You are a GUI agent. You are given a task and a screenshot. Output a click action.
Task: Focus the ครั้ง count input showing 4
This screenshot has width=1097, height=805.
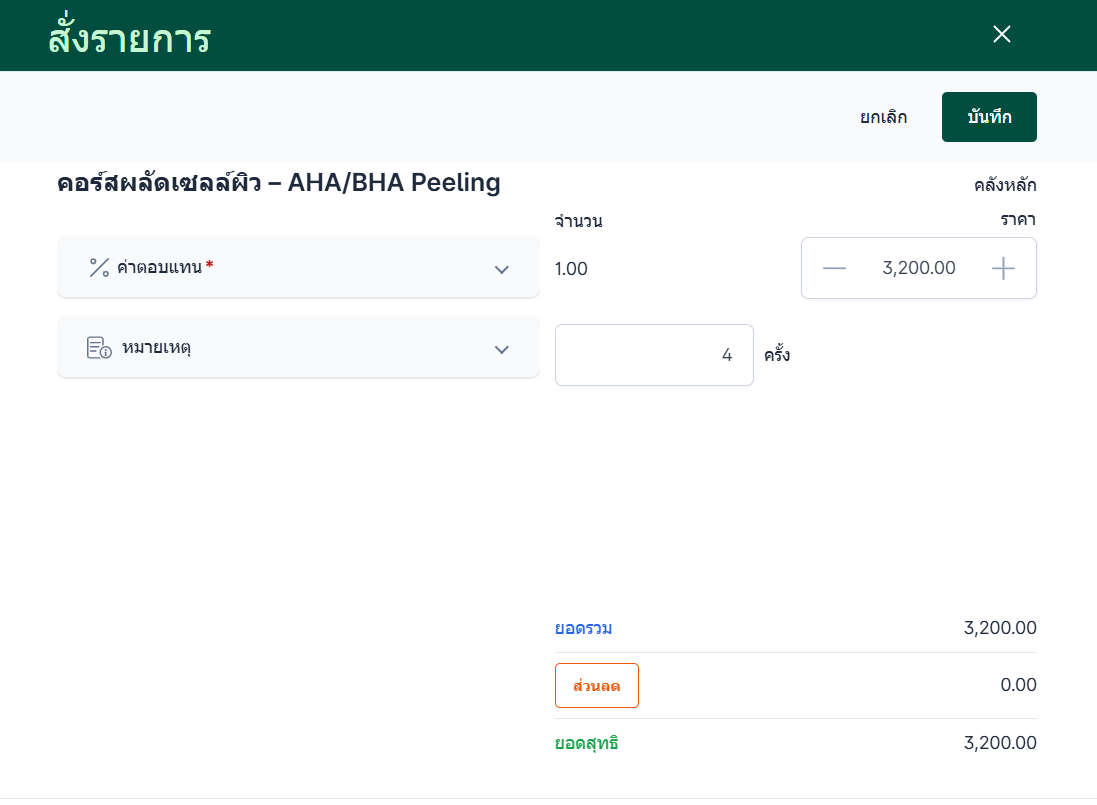click(654, 355)
